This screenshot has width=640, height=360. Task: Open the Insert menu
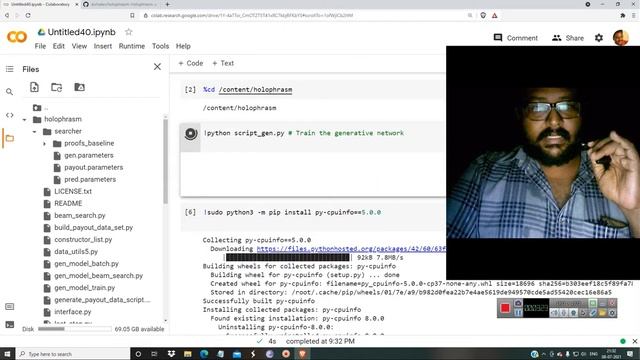pos(102,46)
